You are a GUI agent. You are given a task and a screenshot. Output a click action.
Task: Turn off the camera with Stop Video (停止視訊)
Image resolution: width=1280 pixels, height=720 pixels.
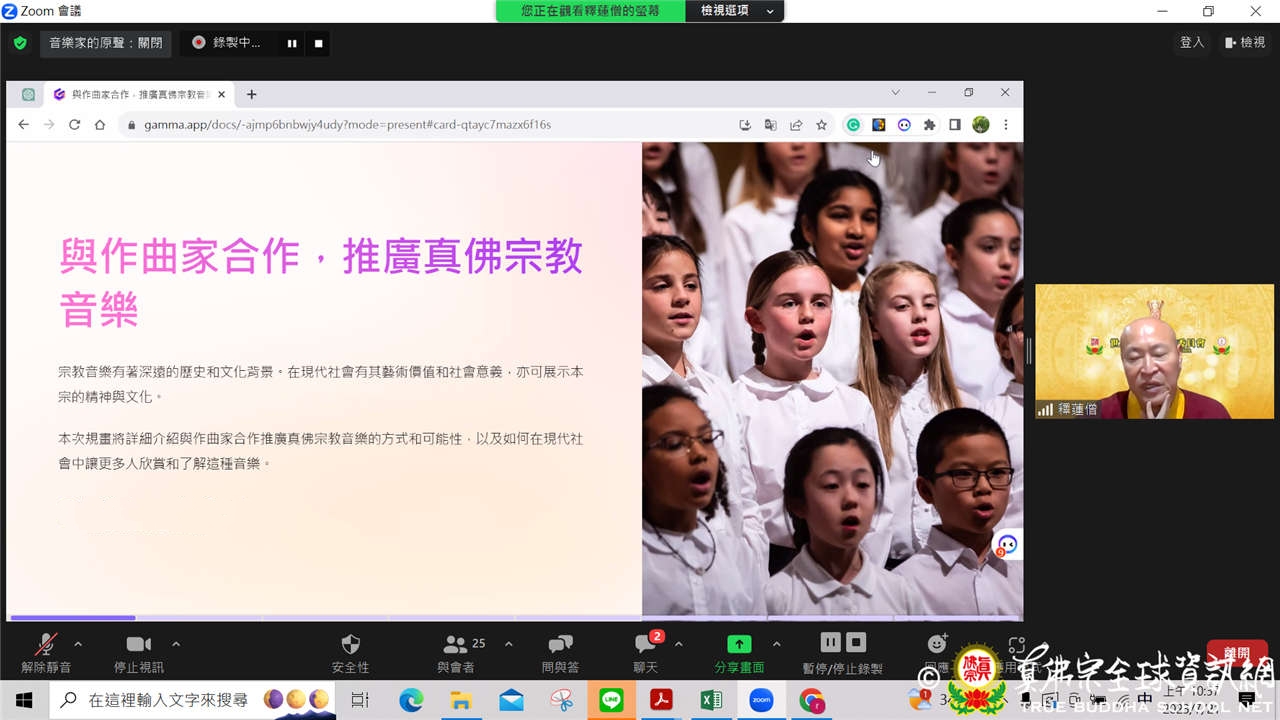(138, 653)
